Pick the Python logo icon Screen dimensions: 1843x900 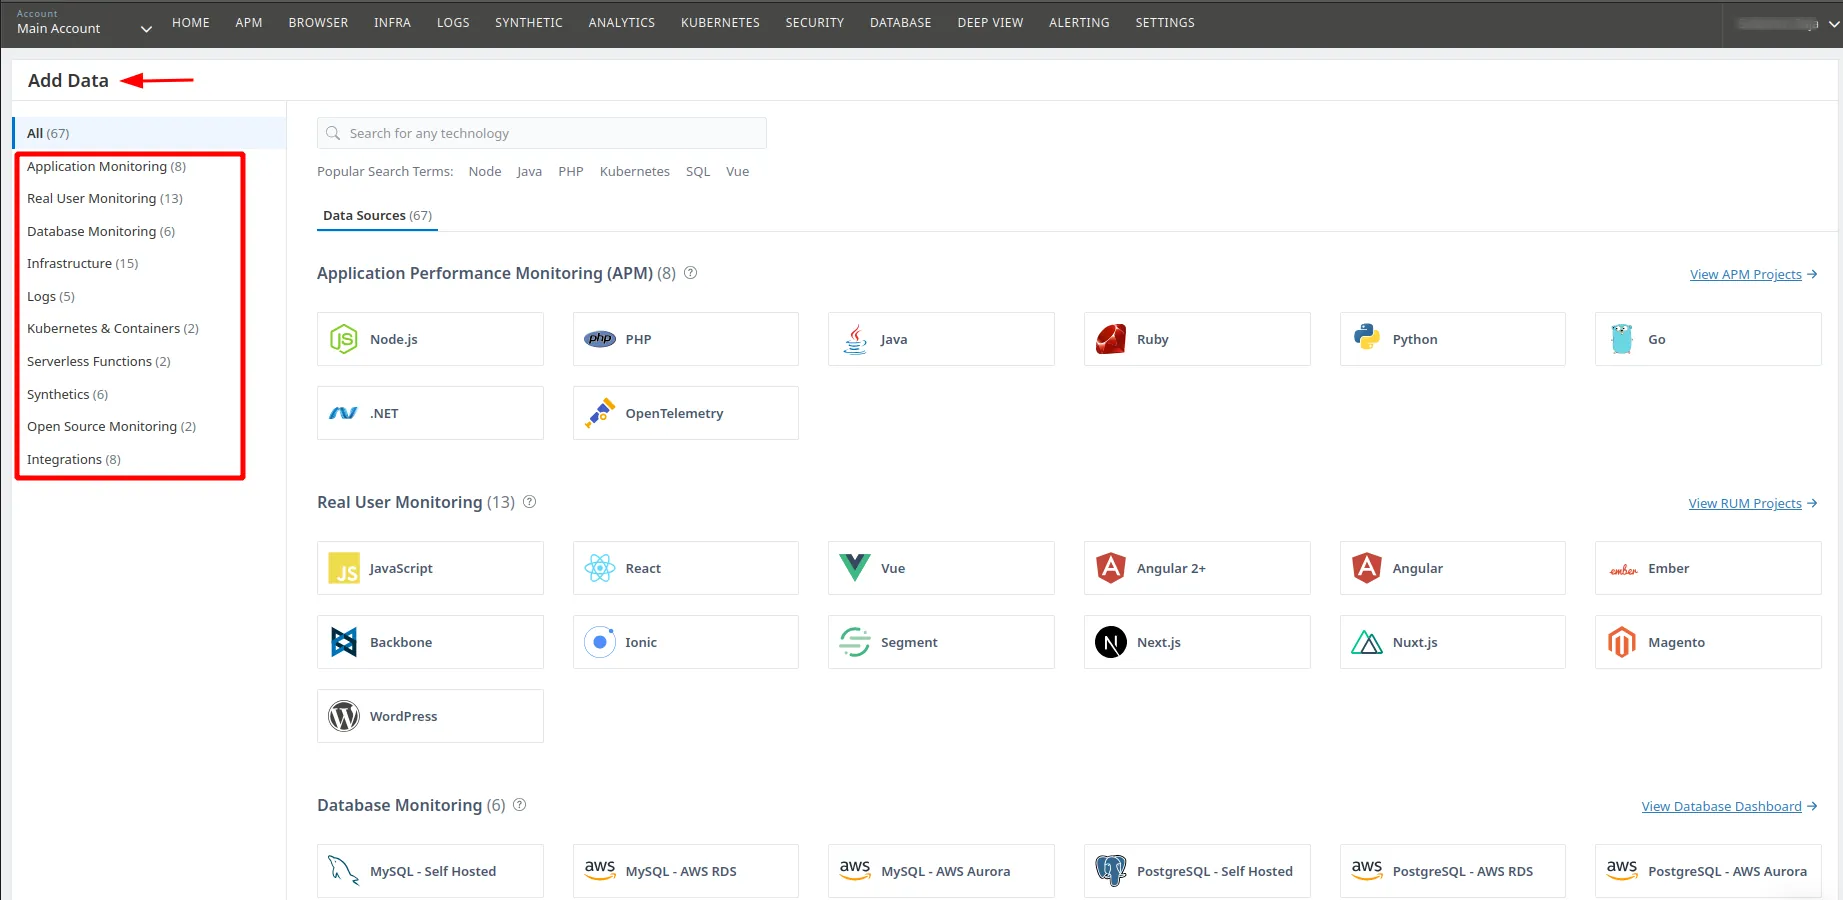[x=1367, y=337]
